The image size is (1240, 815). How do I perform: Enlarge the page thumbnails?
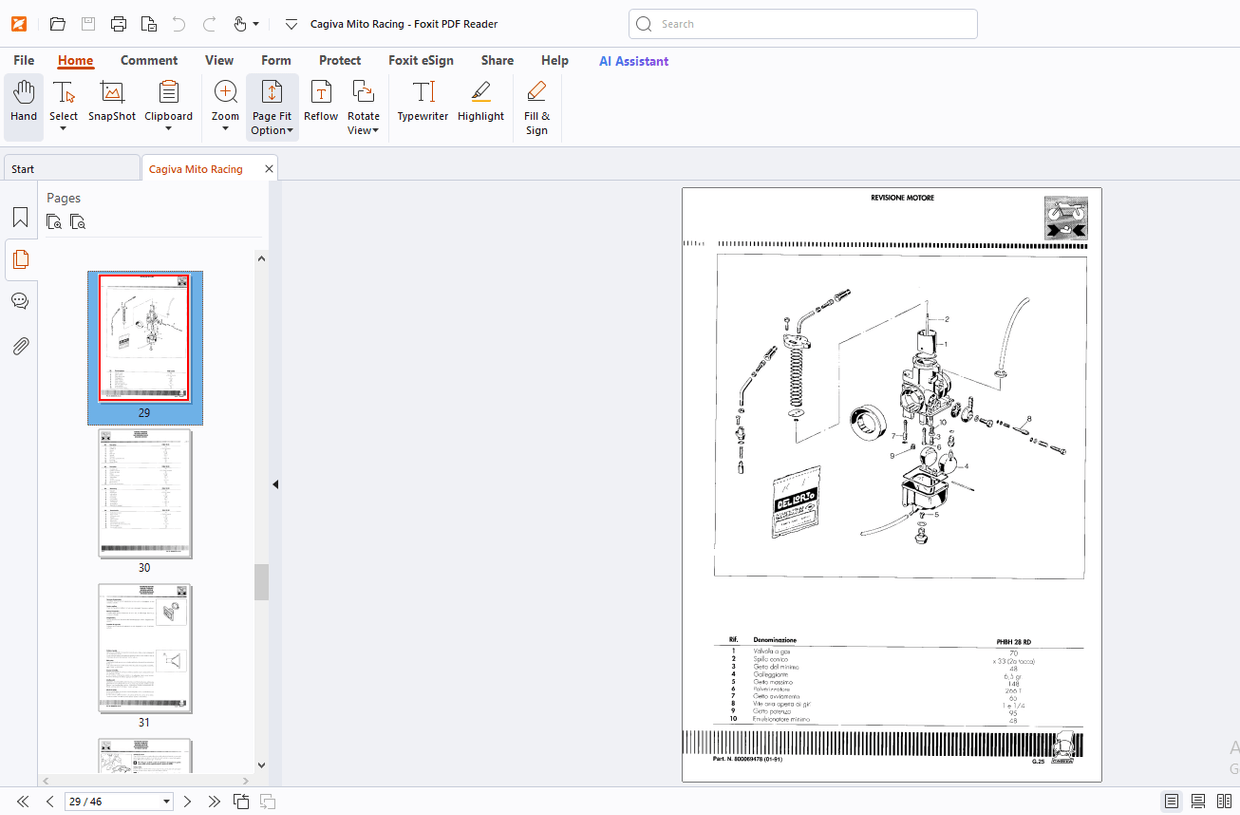click(x=53, y=221)
